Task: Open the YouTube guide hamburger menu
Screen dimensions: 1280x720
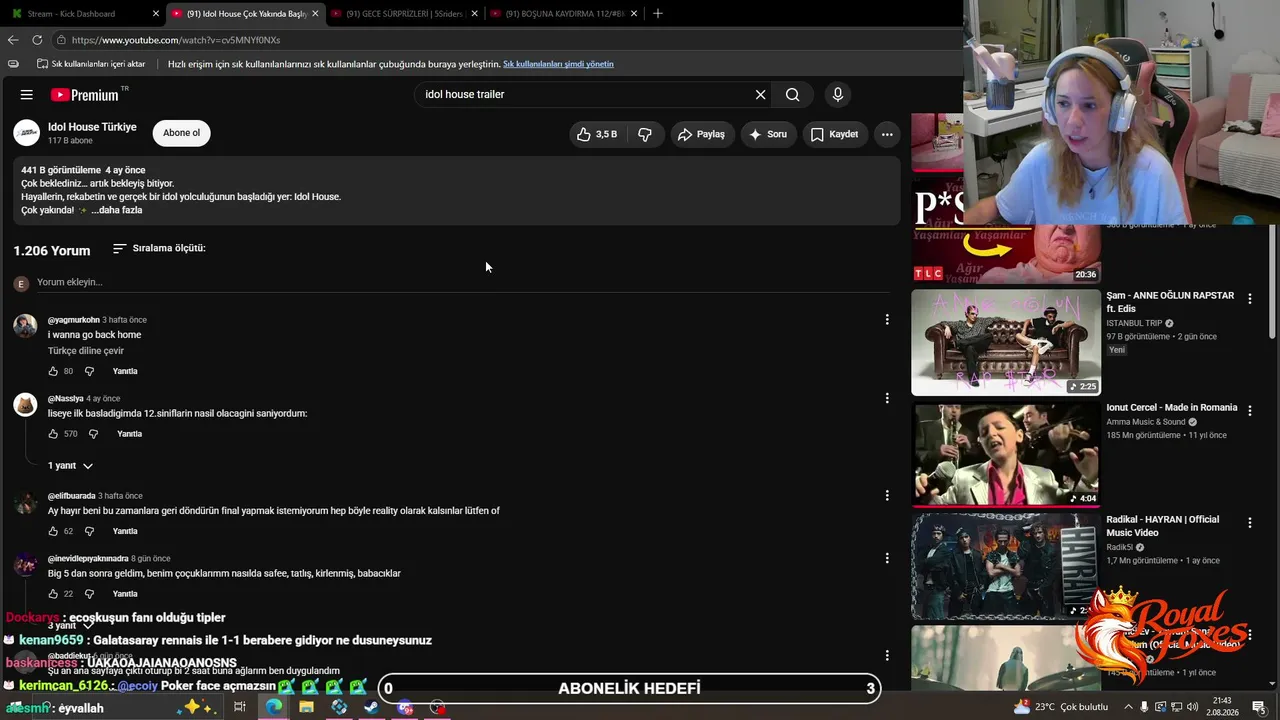Action: click(27, 95)
